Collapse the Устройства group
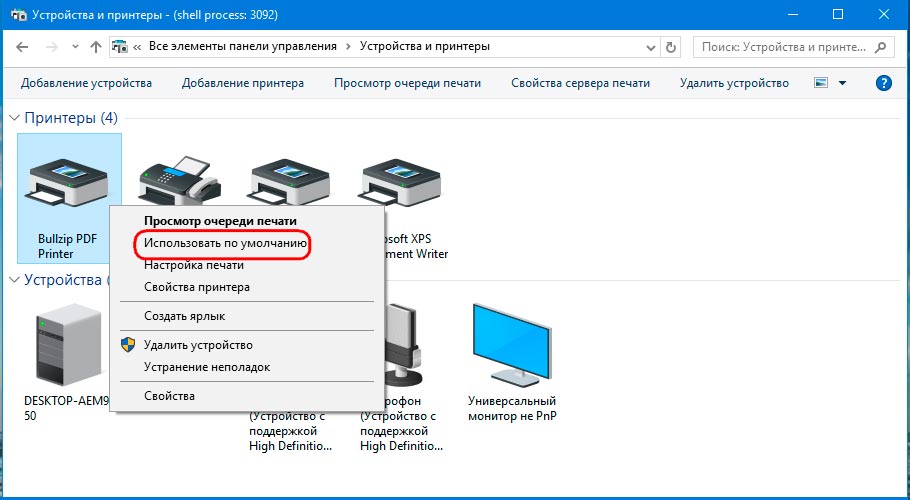 pos(15,280)
